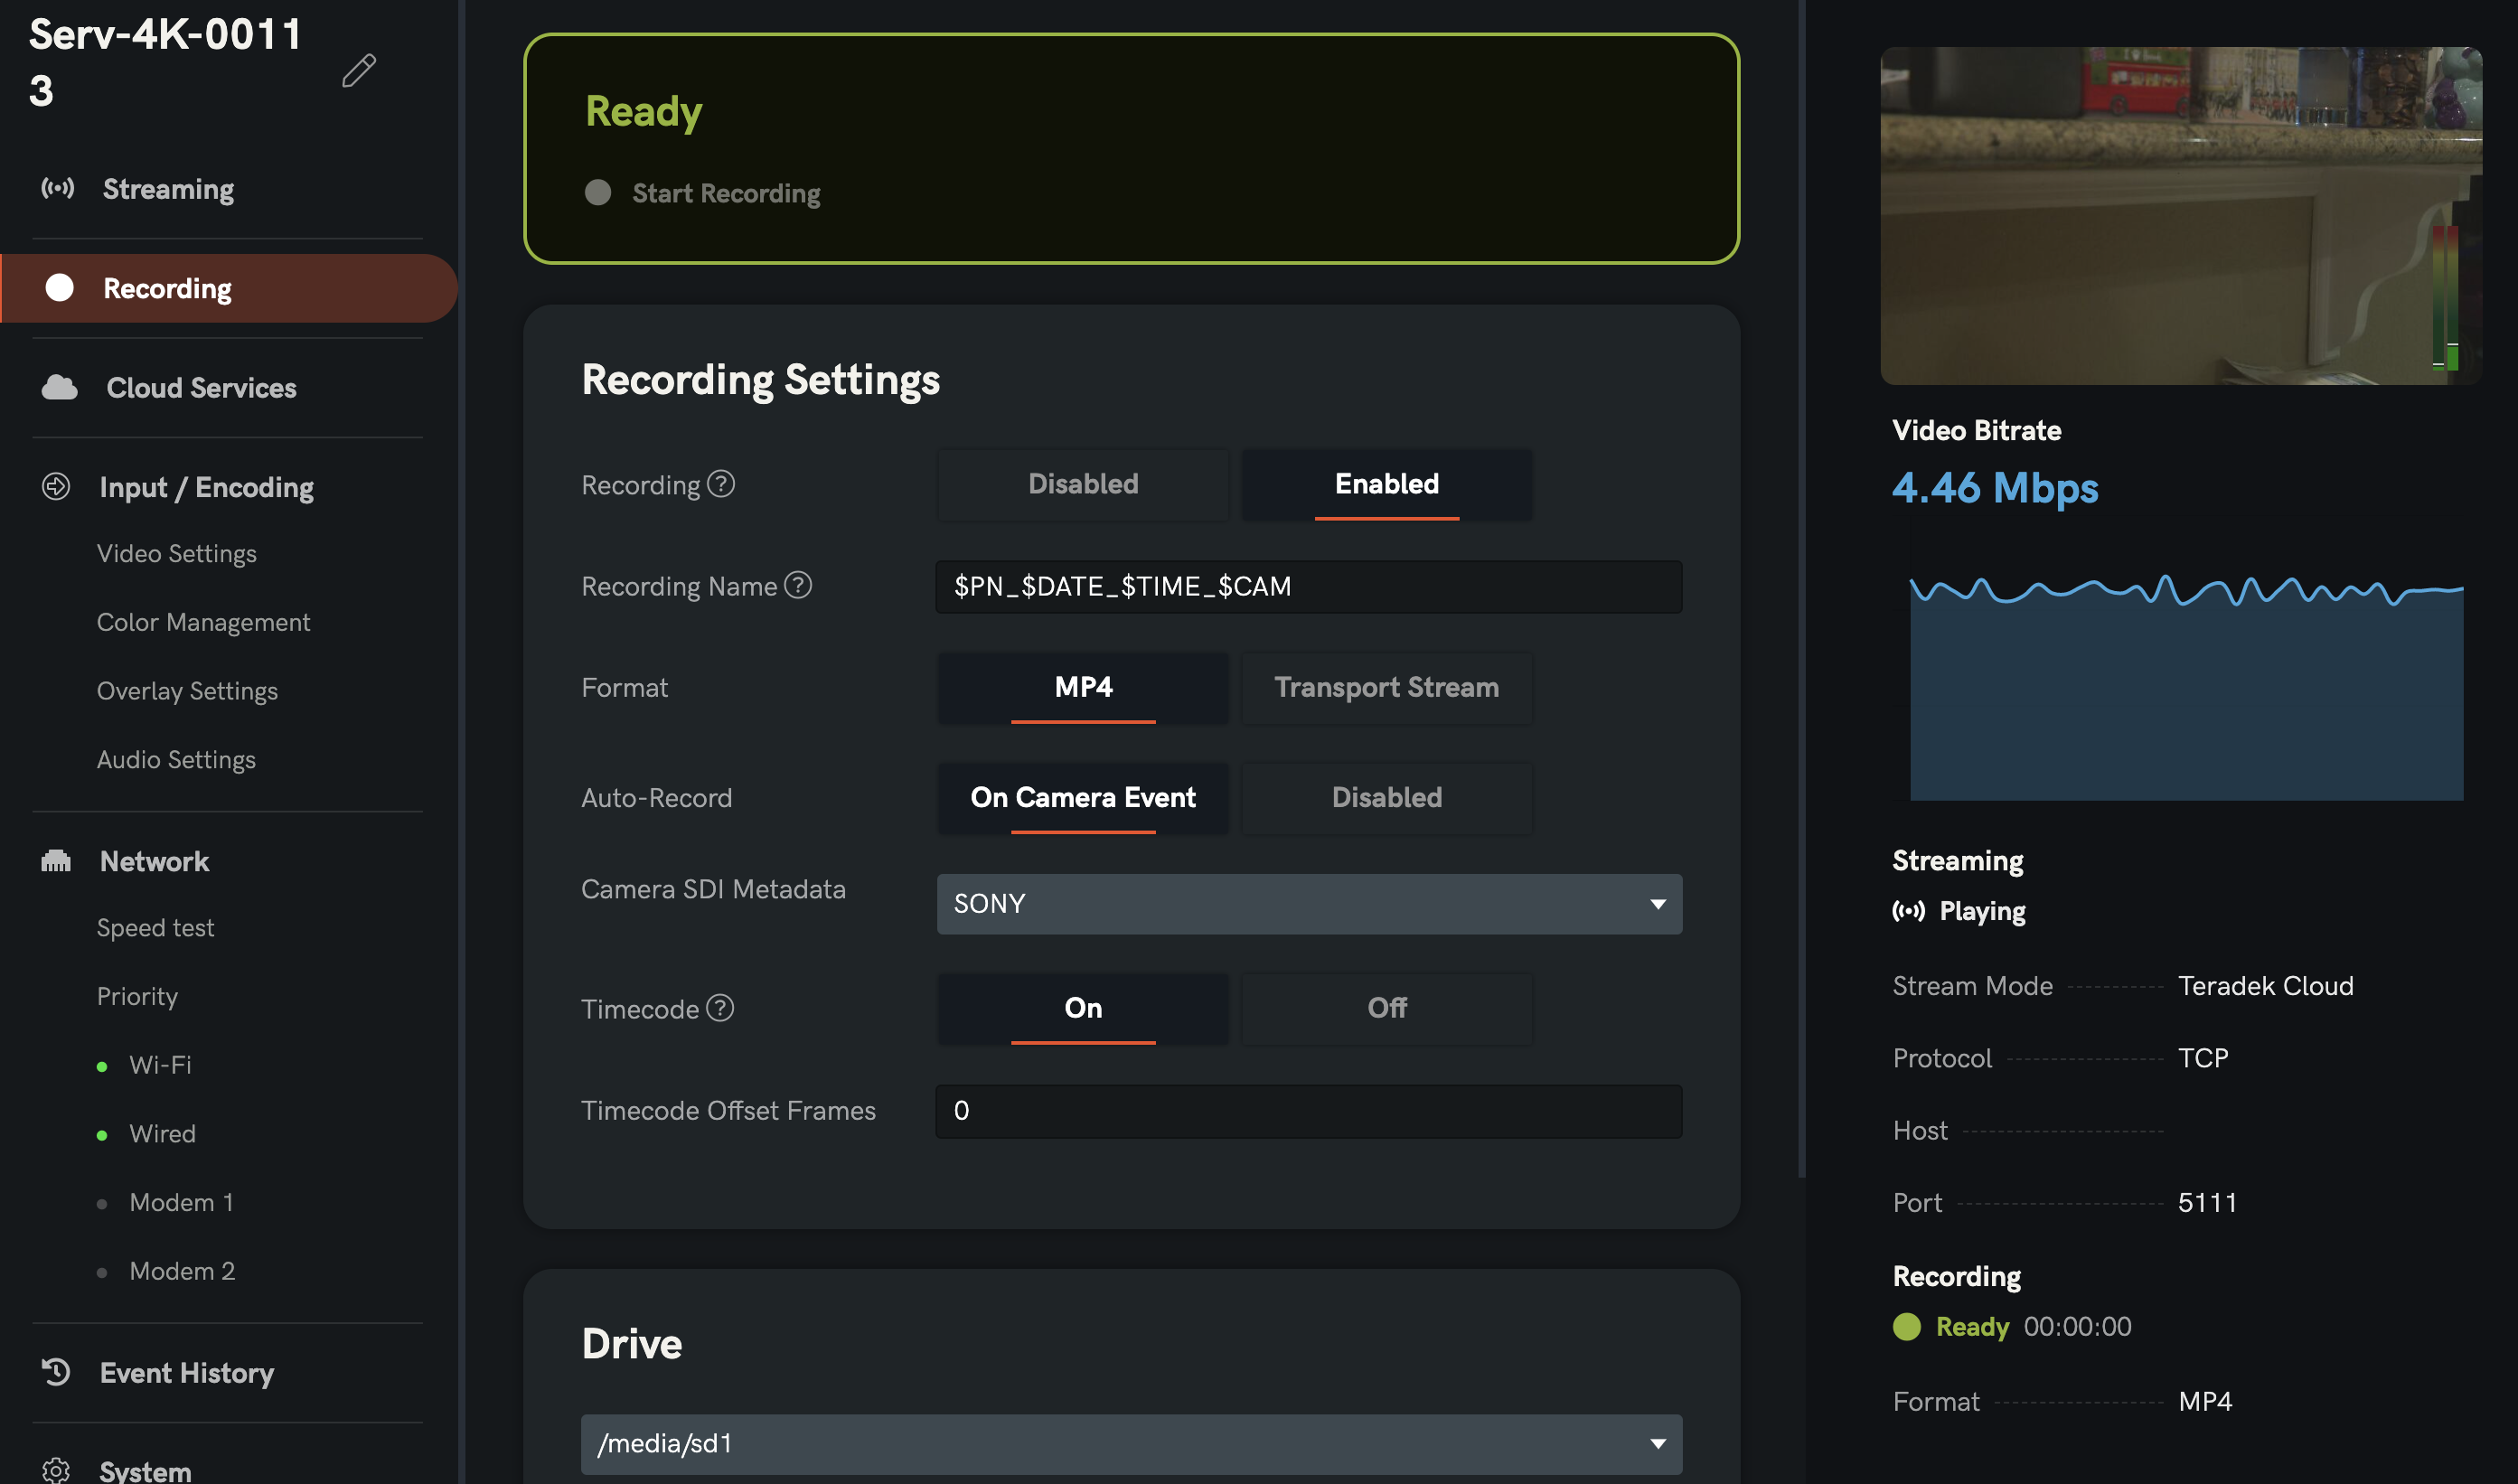Click the Cloud Services cloud icon
The height and width of the screenshot is (1484, 2518).
(x=60, y=388)
